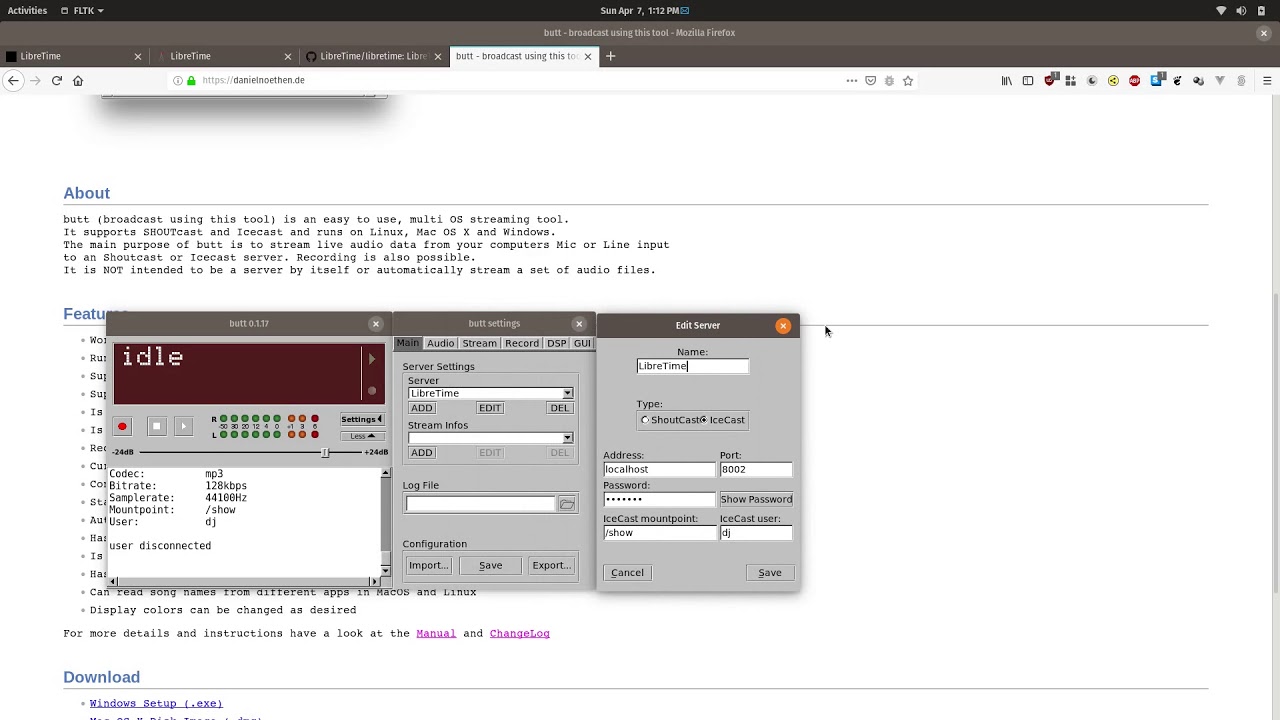Open a new tab with plus icon
The height and width of the screenshot is (720, 1280).
(x=610, y=56)
